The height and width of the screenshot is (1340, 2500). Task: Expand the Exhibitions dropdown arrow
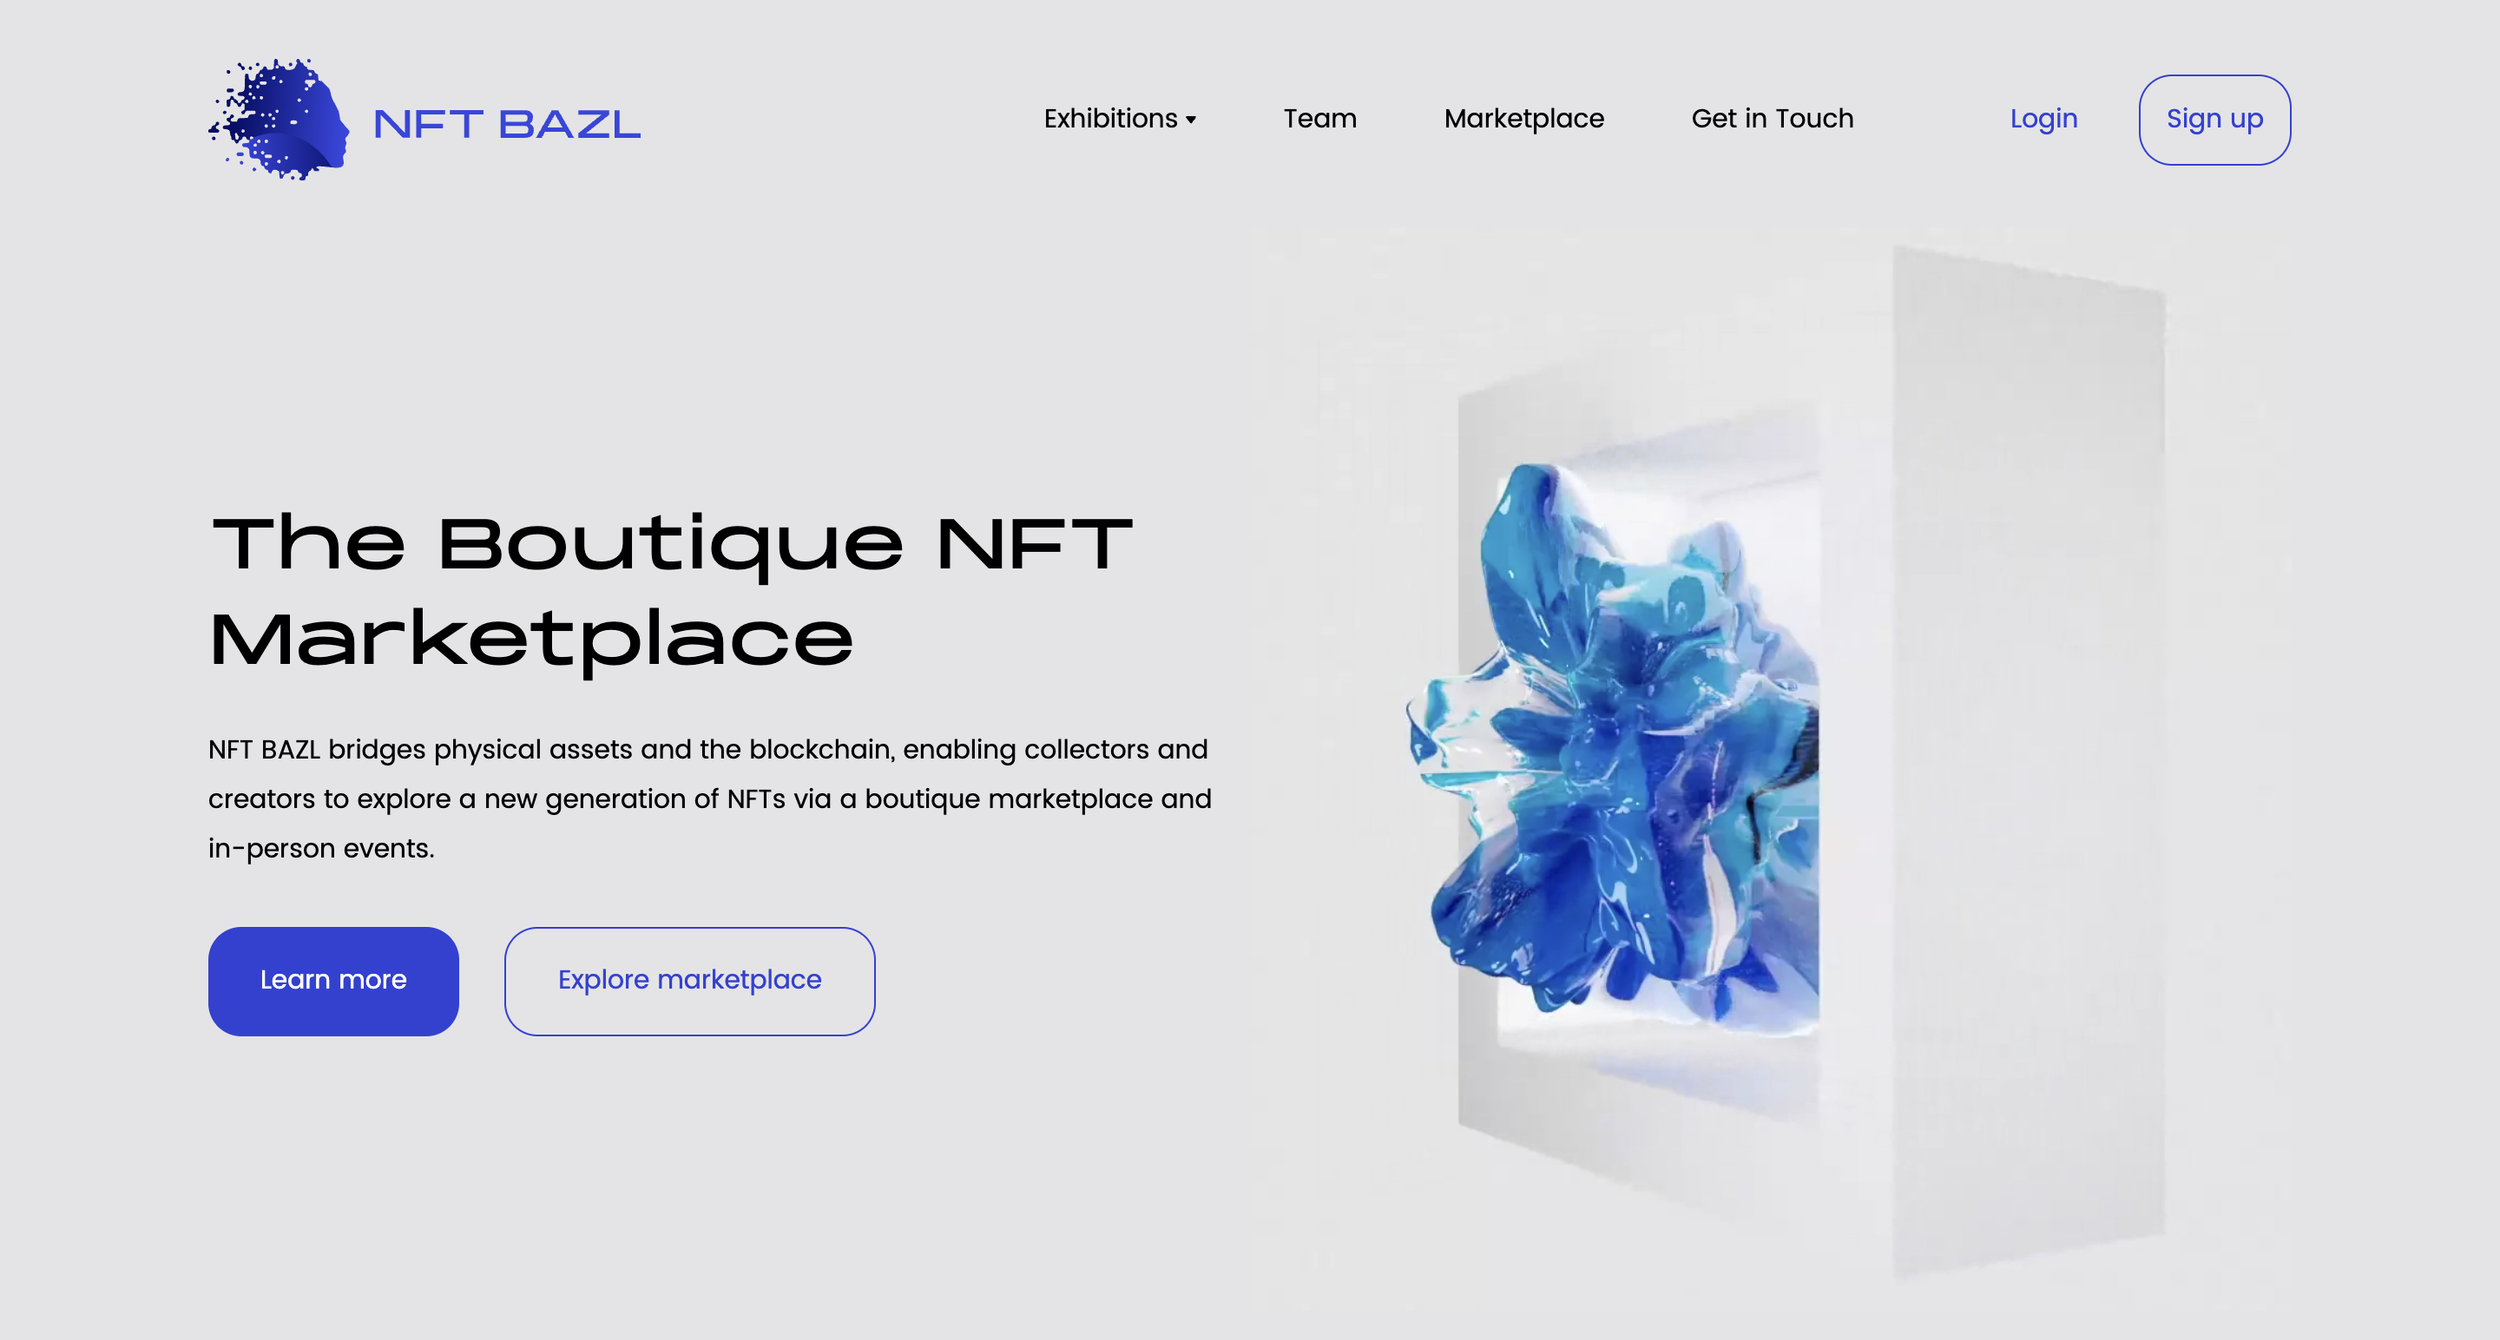[1191, 120]
